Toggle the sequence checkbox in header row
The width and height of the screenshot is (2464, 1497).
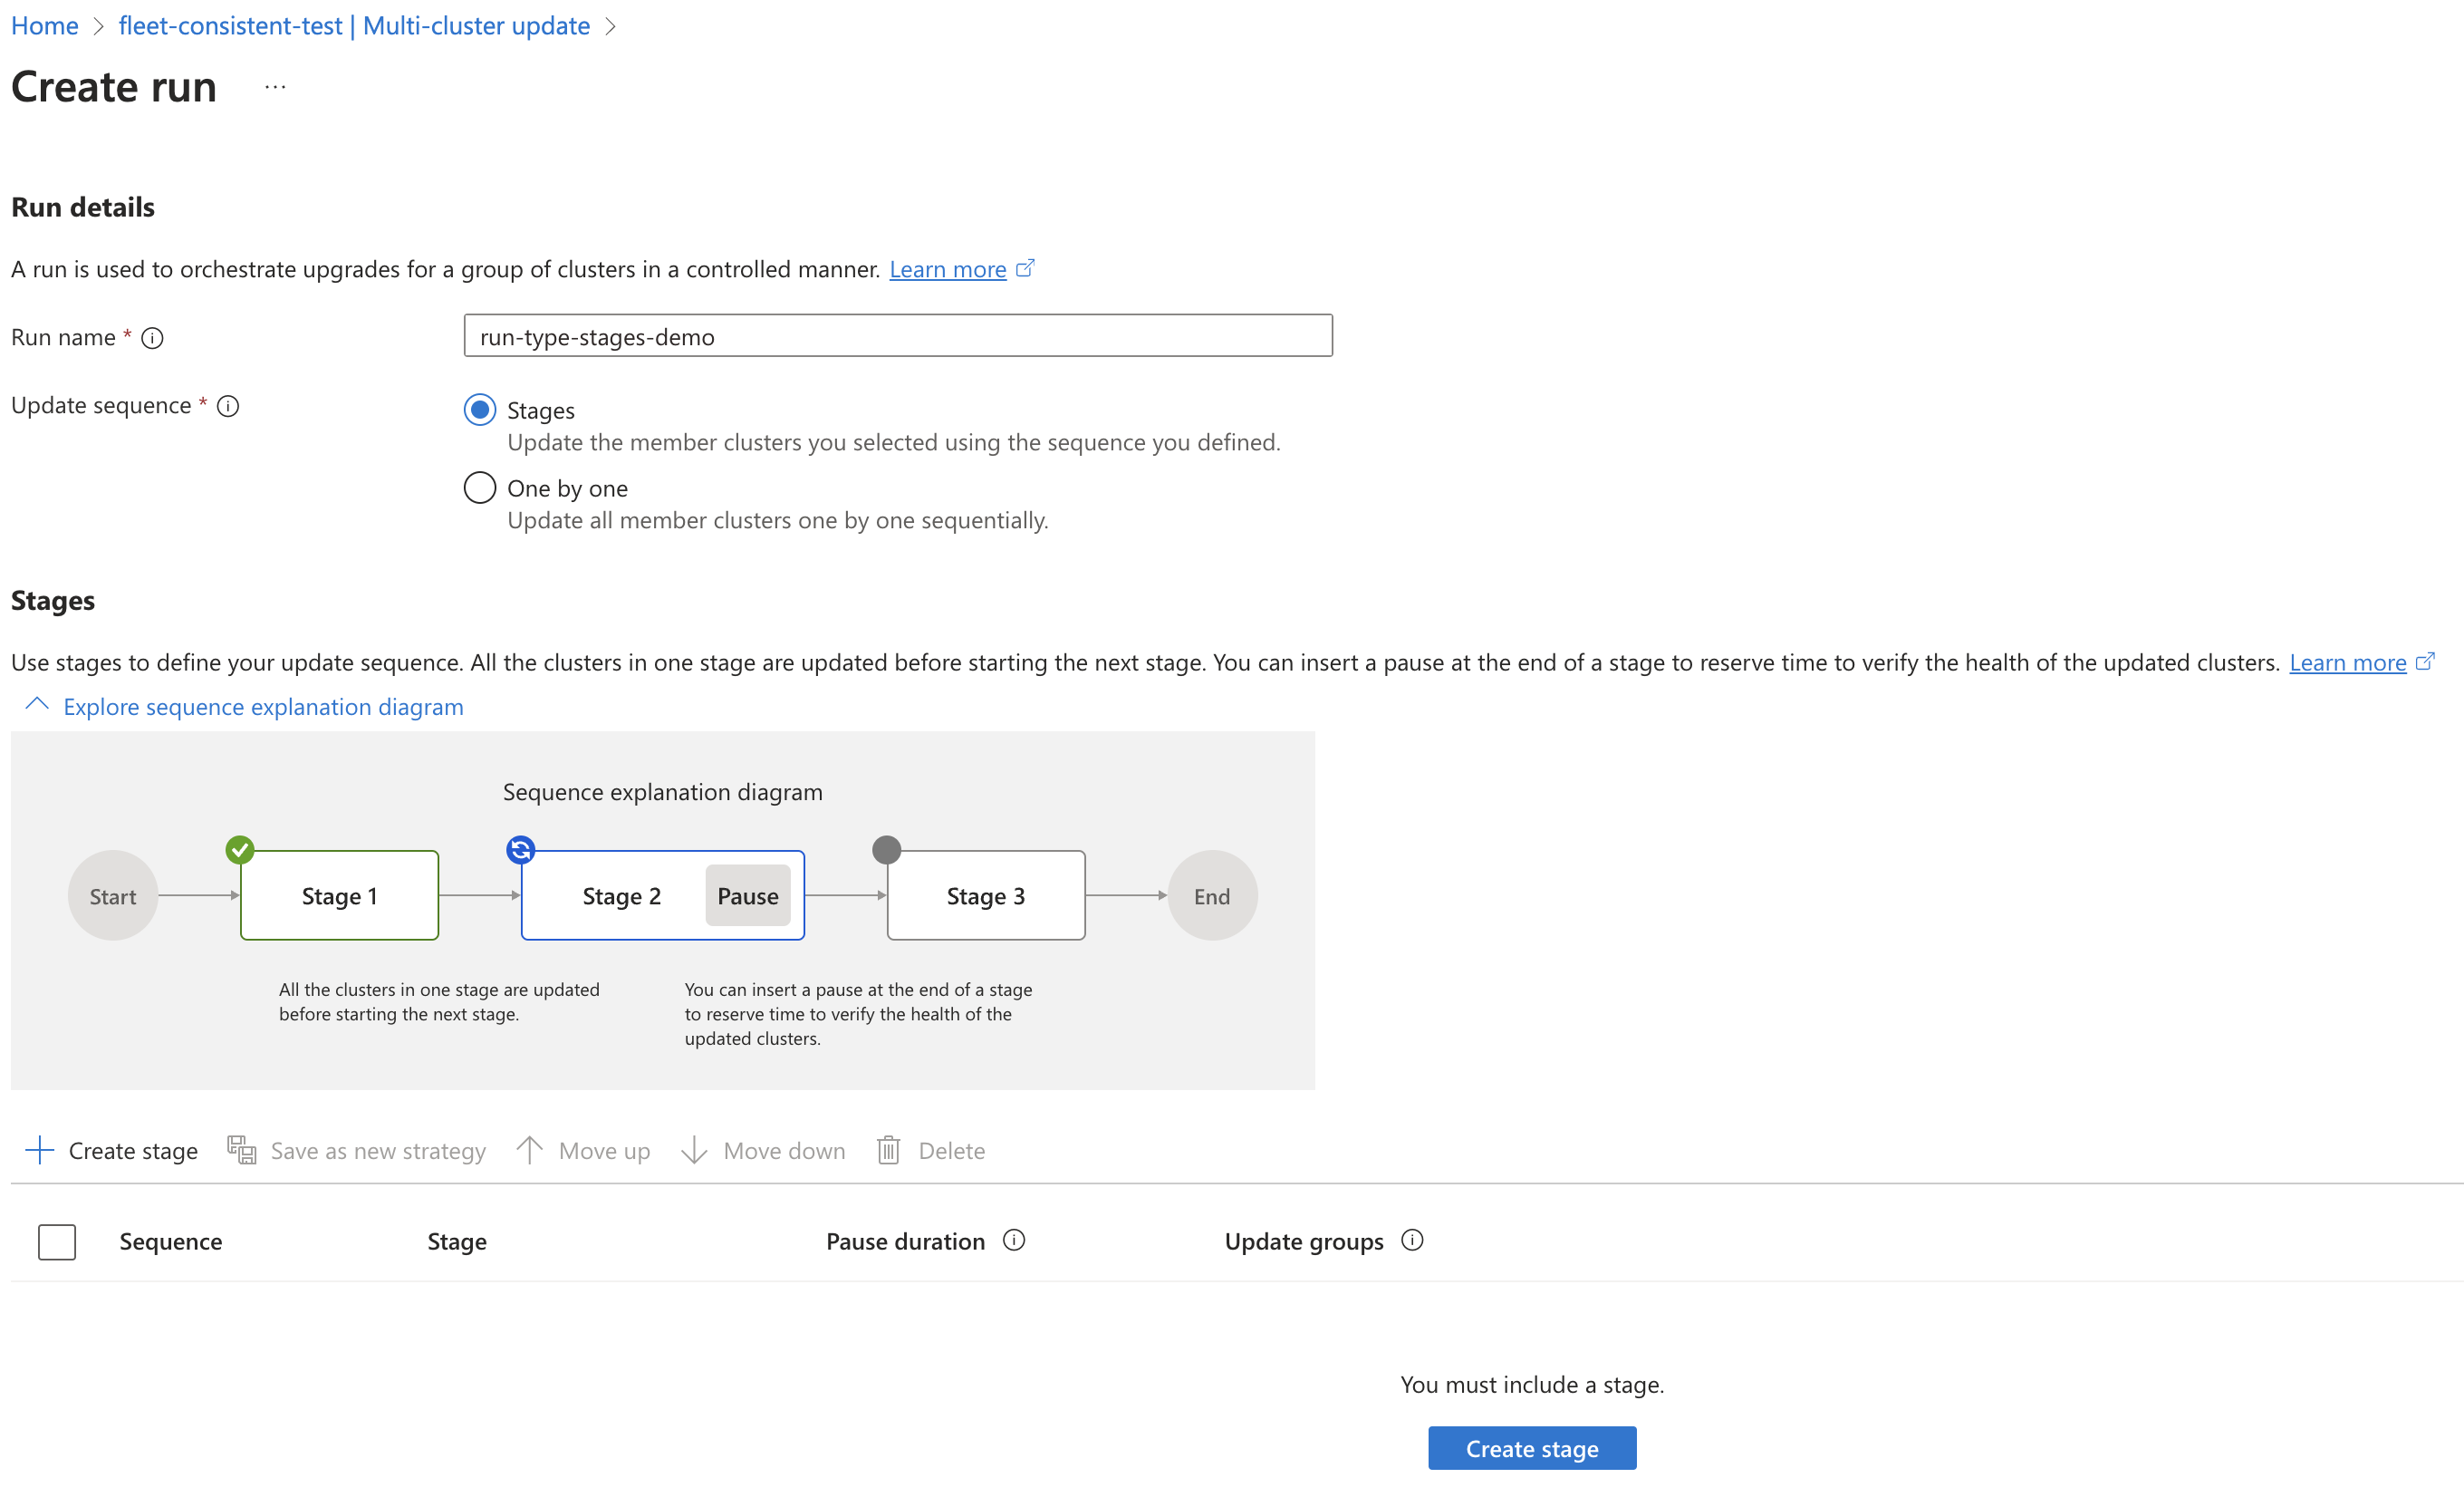56,1240
